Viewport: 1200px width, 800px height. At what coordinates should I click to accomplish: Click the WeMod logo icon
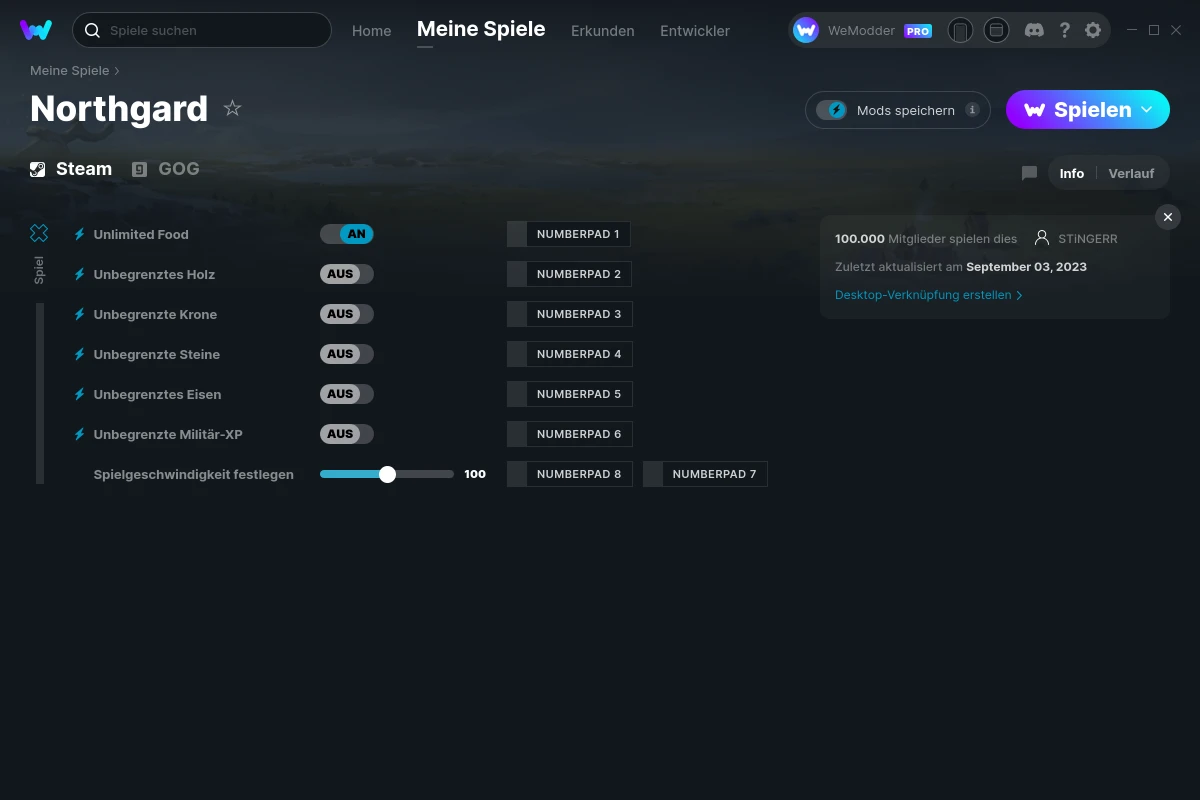(x=36, y=30)
